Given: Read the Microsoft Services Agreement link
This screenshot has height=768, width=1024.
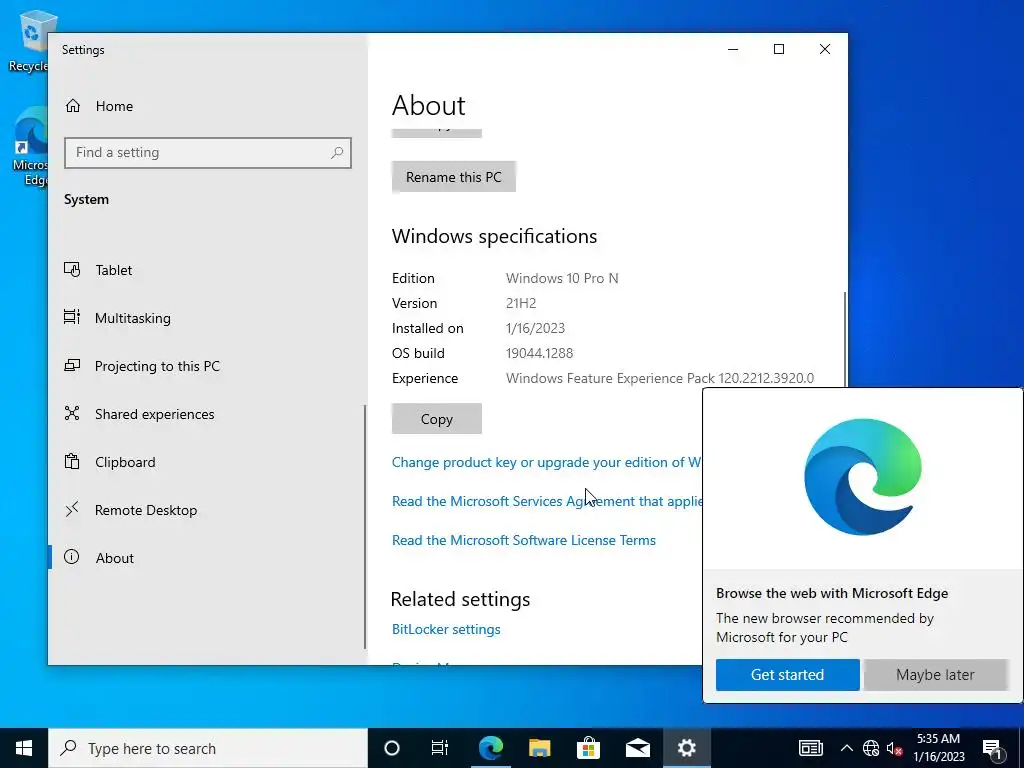Looking at the screenshot, I should pyautogui.click(x=547, y=501).
